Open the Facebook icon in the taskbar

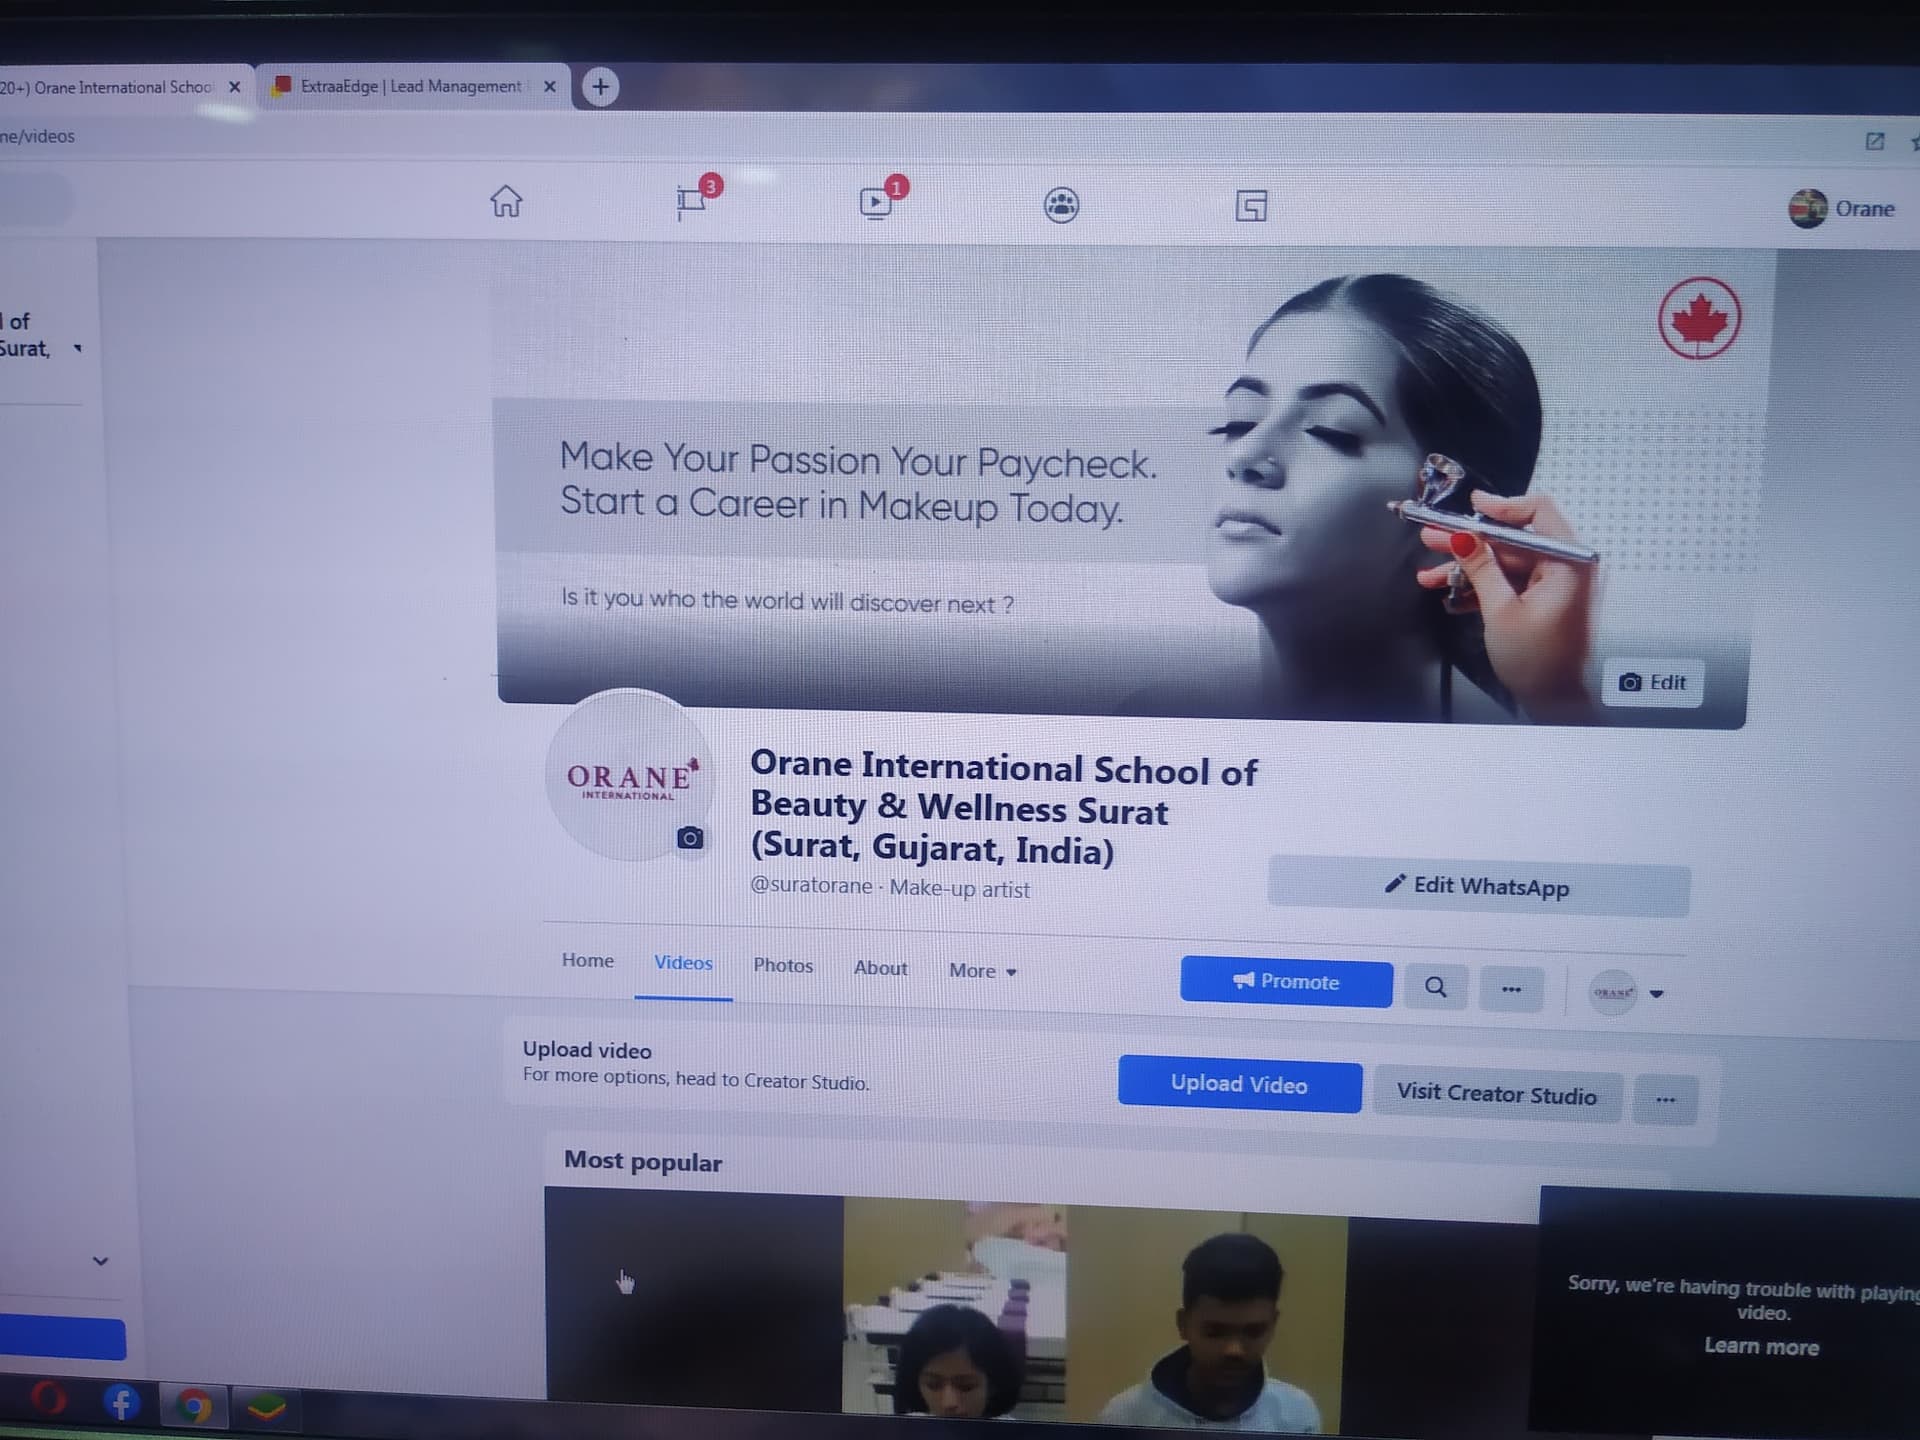point(121,1403)
